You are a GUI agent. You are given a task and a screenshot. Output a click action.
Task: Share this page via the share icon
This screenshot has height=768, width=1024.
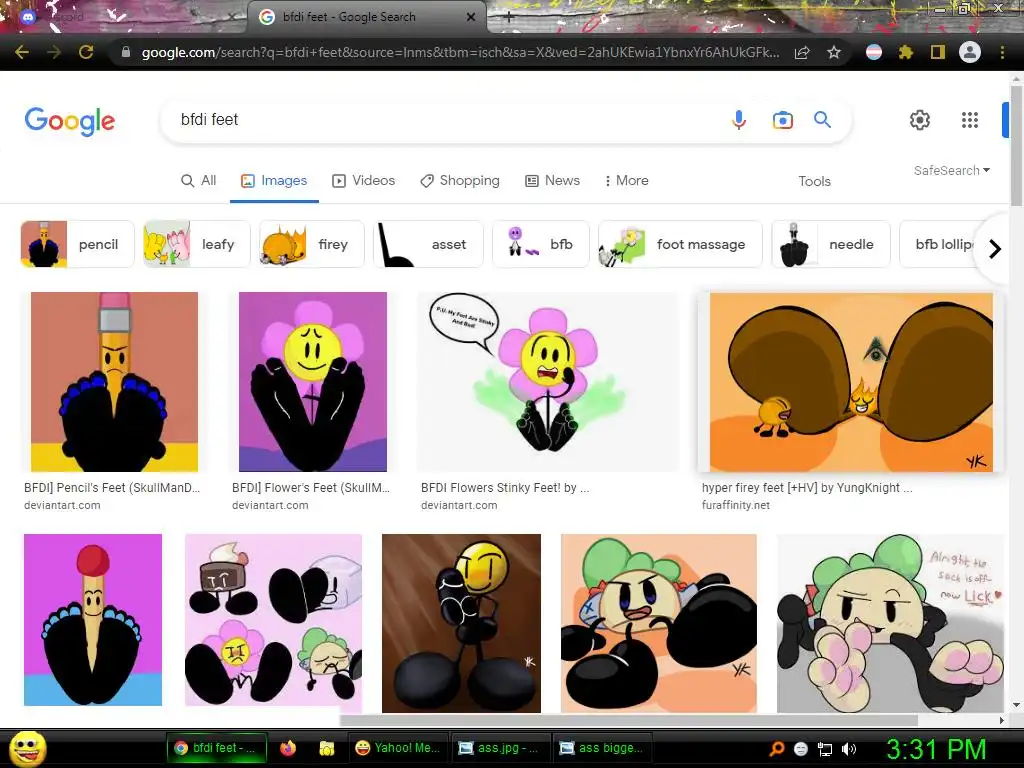802,52
